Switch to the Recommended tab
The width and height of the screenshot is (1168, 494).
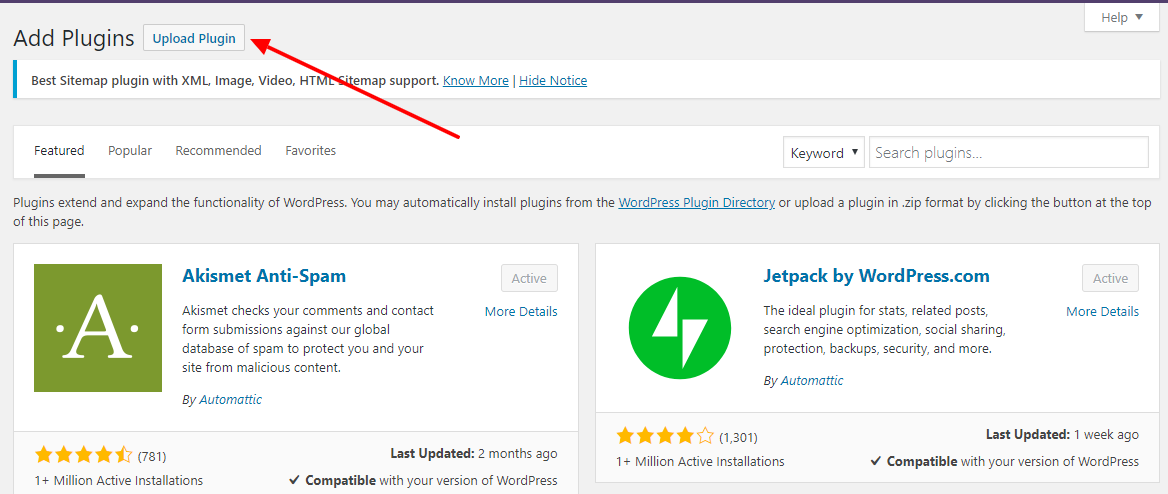pyautogui.click(x=218, y=151)
